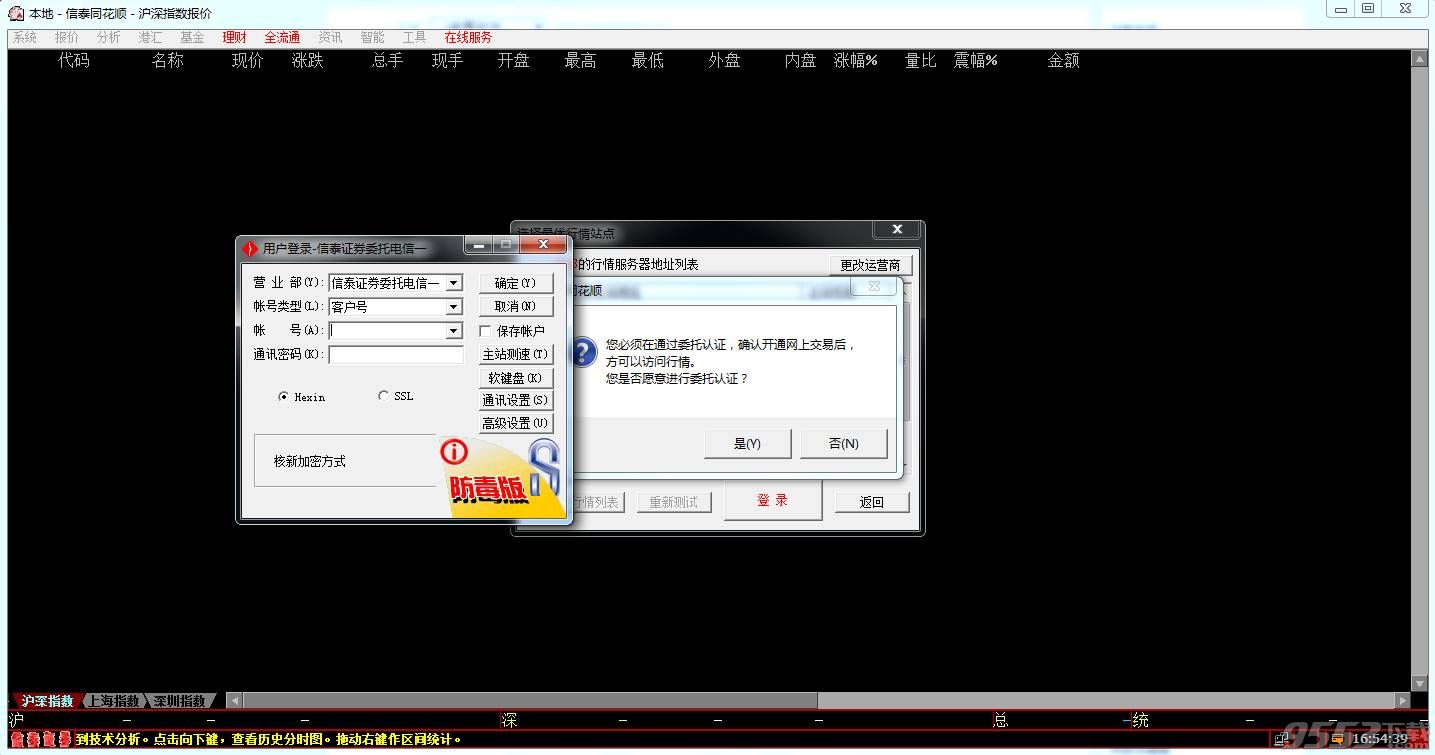Enable the 保存帐户 checkbox
The image size is (1435, 755).
(485, 331)
